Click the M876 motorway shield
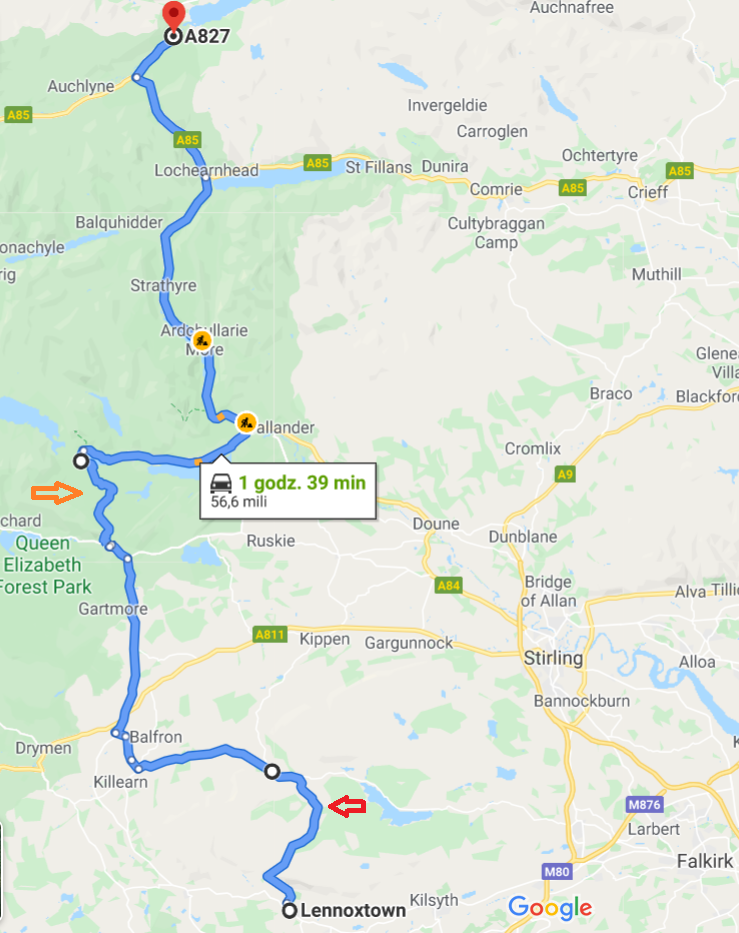This screenshot has height=933, width=739. click(644, 804)
